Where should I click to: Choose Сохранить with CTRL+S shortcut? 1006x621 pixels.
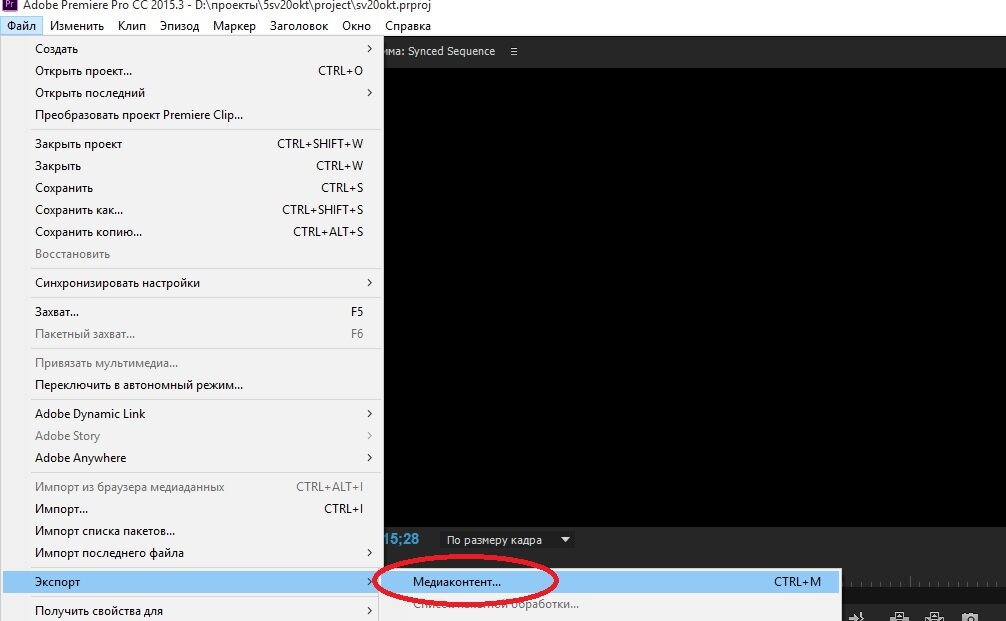pos(192,188)
